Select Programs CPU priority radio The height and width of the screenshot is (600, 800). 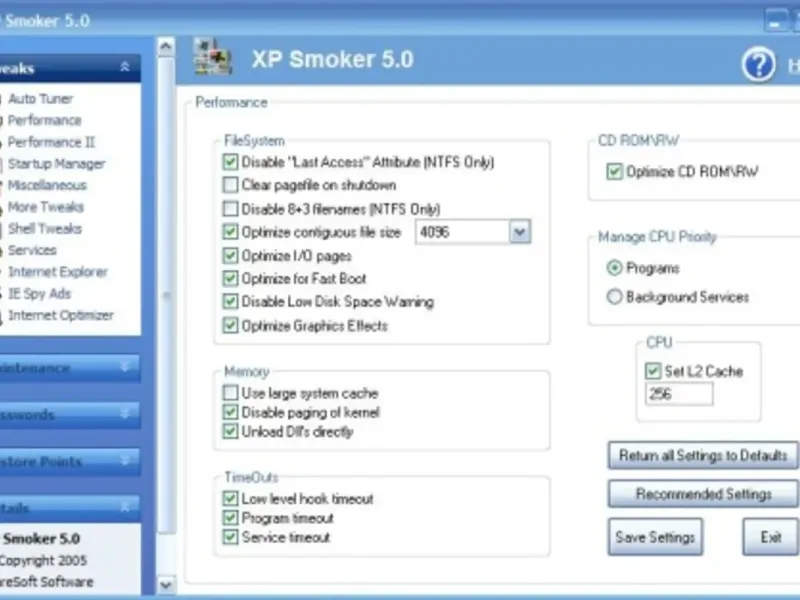tap(614, 268)
